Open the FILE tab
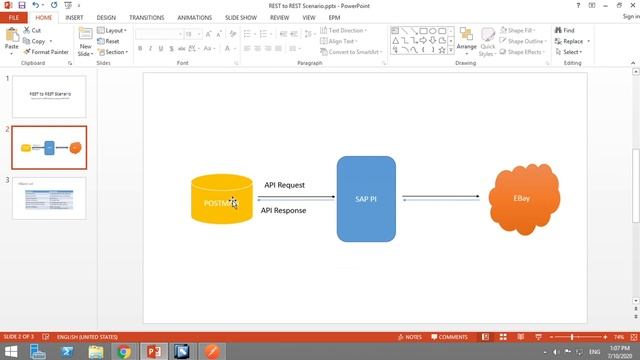The image size is (640, 360). click(x=13, y=18)
